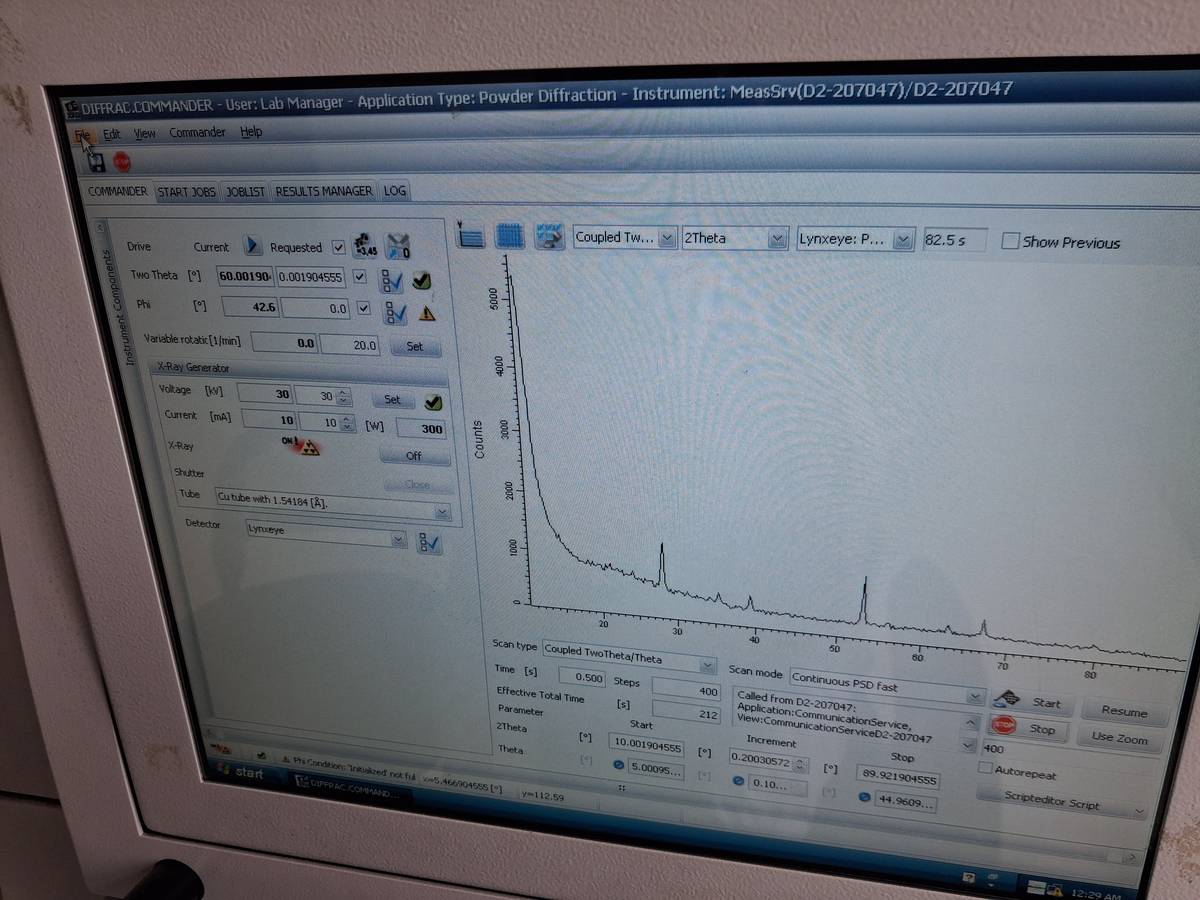Click the green checkmark in Two Theta row
This screenshot has width=1200, height=900.
coord(422,281)
